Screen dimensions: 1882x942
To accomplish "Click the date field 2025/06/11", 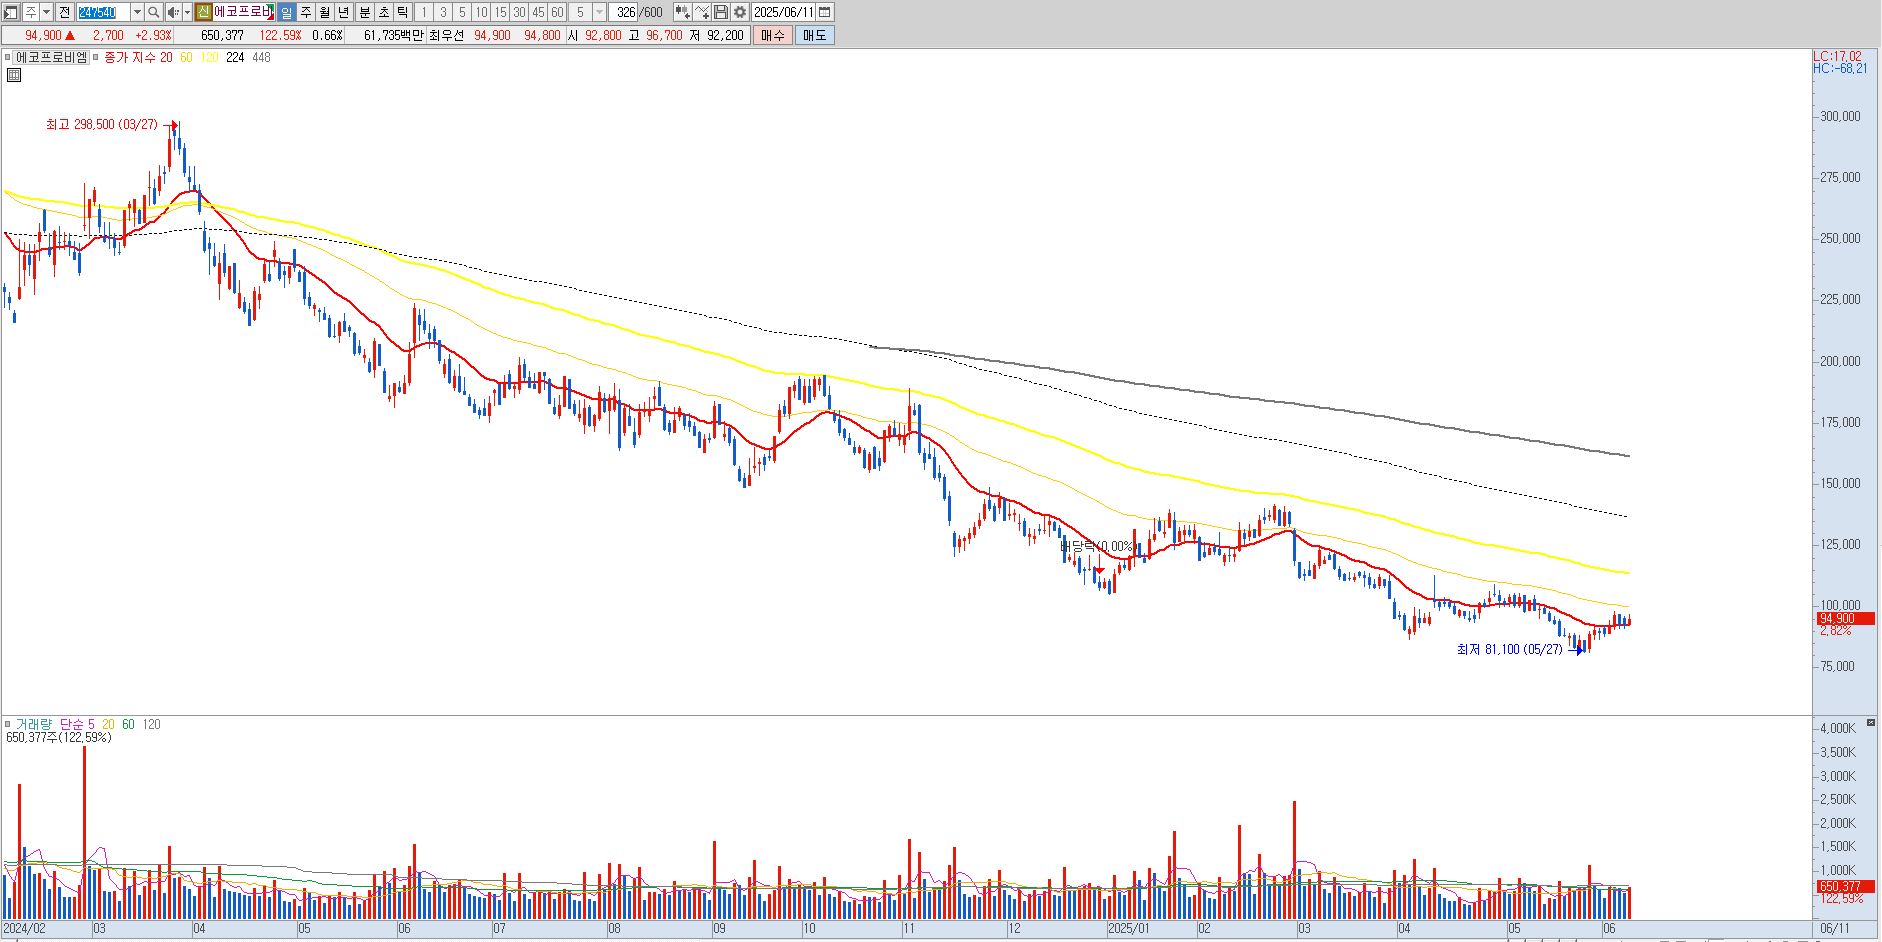I will click(784, 12).
